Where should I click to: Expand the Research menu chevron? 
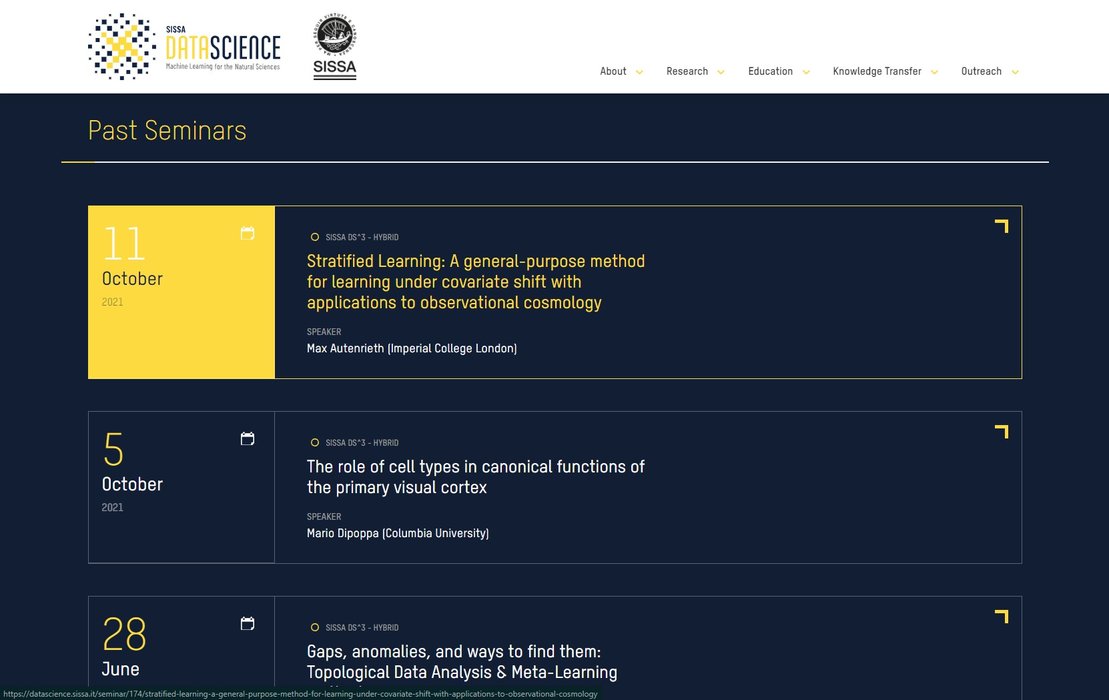click(721, 72)
